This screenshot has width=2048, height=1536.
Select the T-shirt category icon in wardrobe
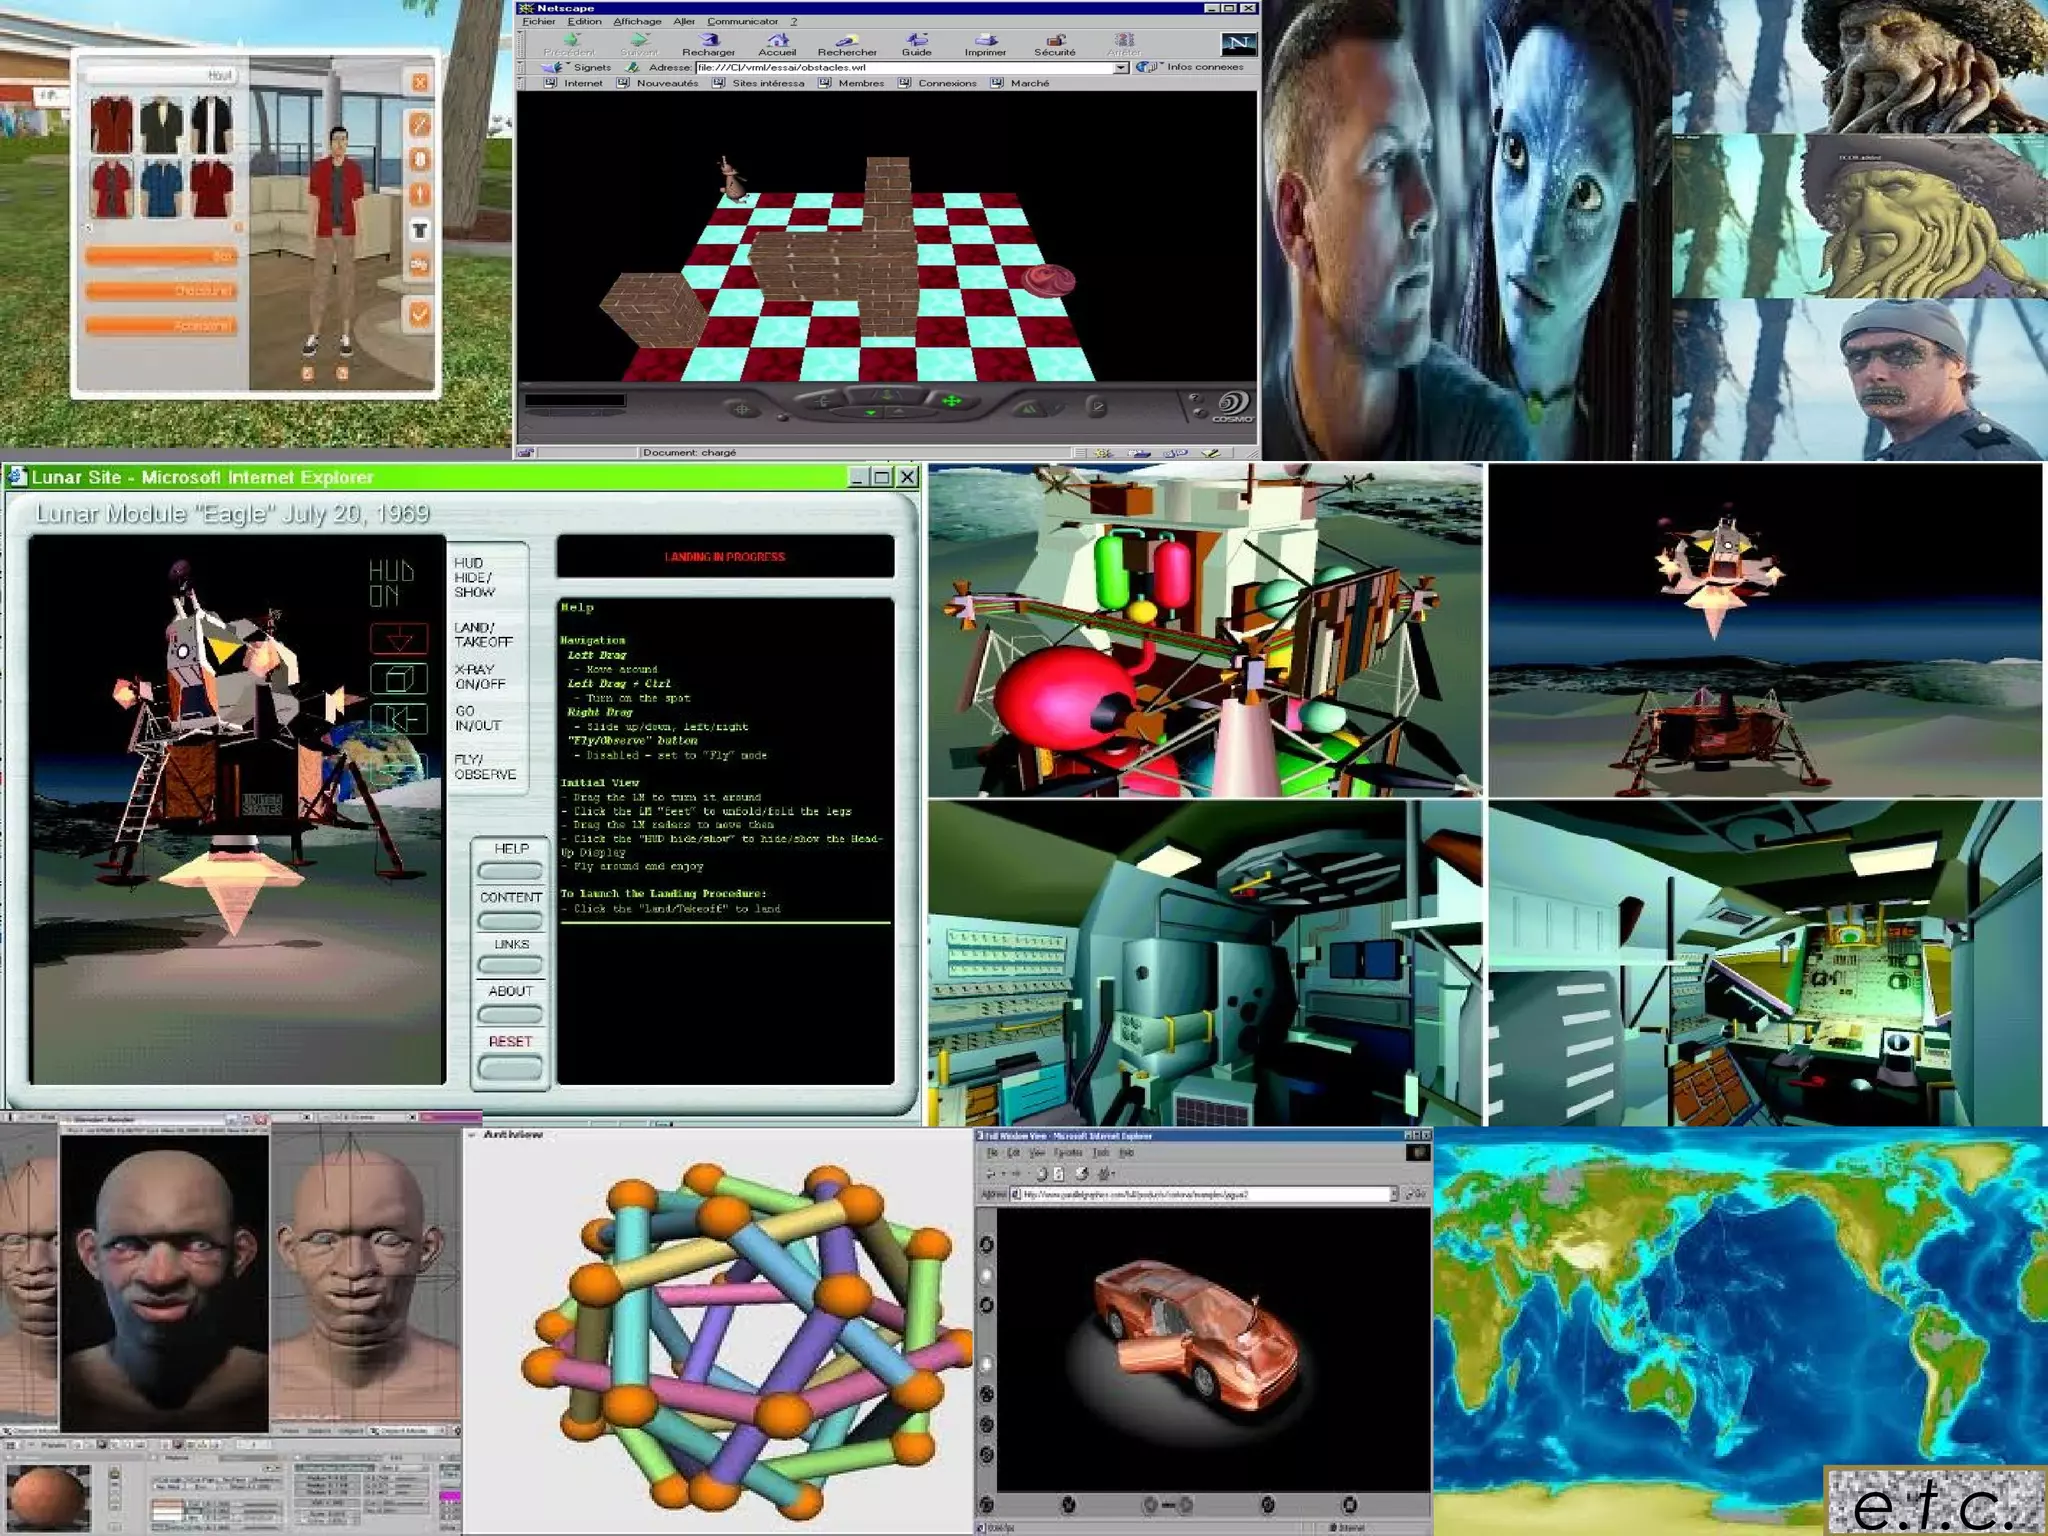click(x=420, y=230)
